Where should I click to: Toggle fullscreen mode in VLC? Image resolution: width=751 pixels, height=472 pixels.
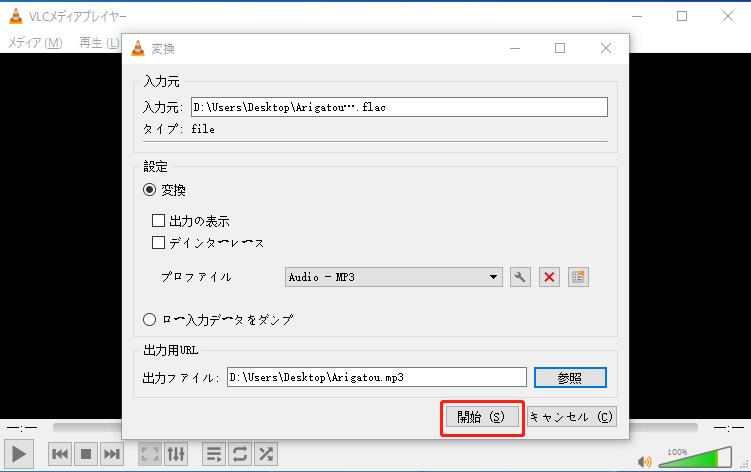tap(150, 454)
